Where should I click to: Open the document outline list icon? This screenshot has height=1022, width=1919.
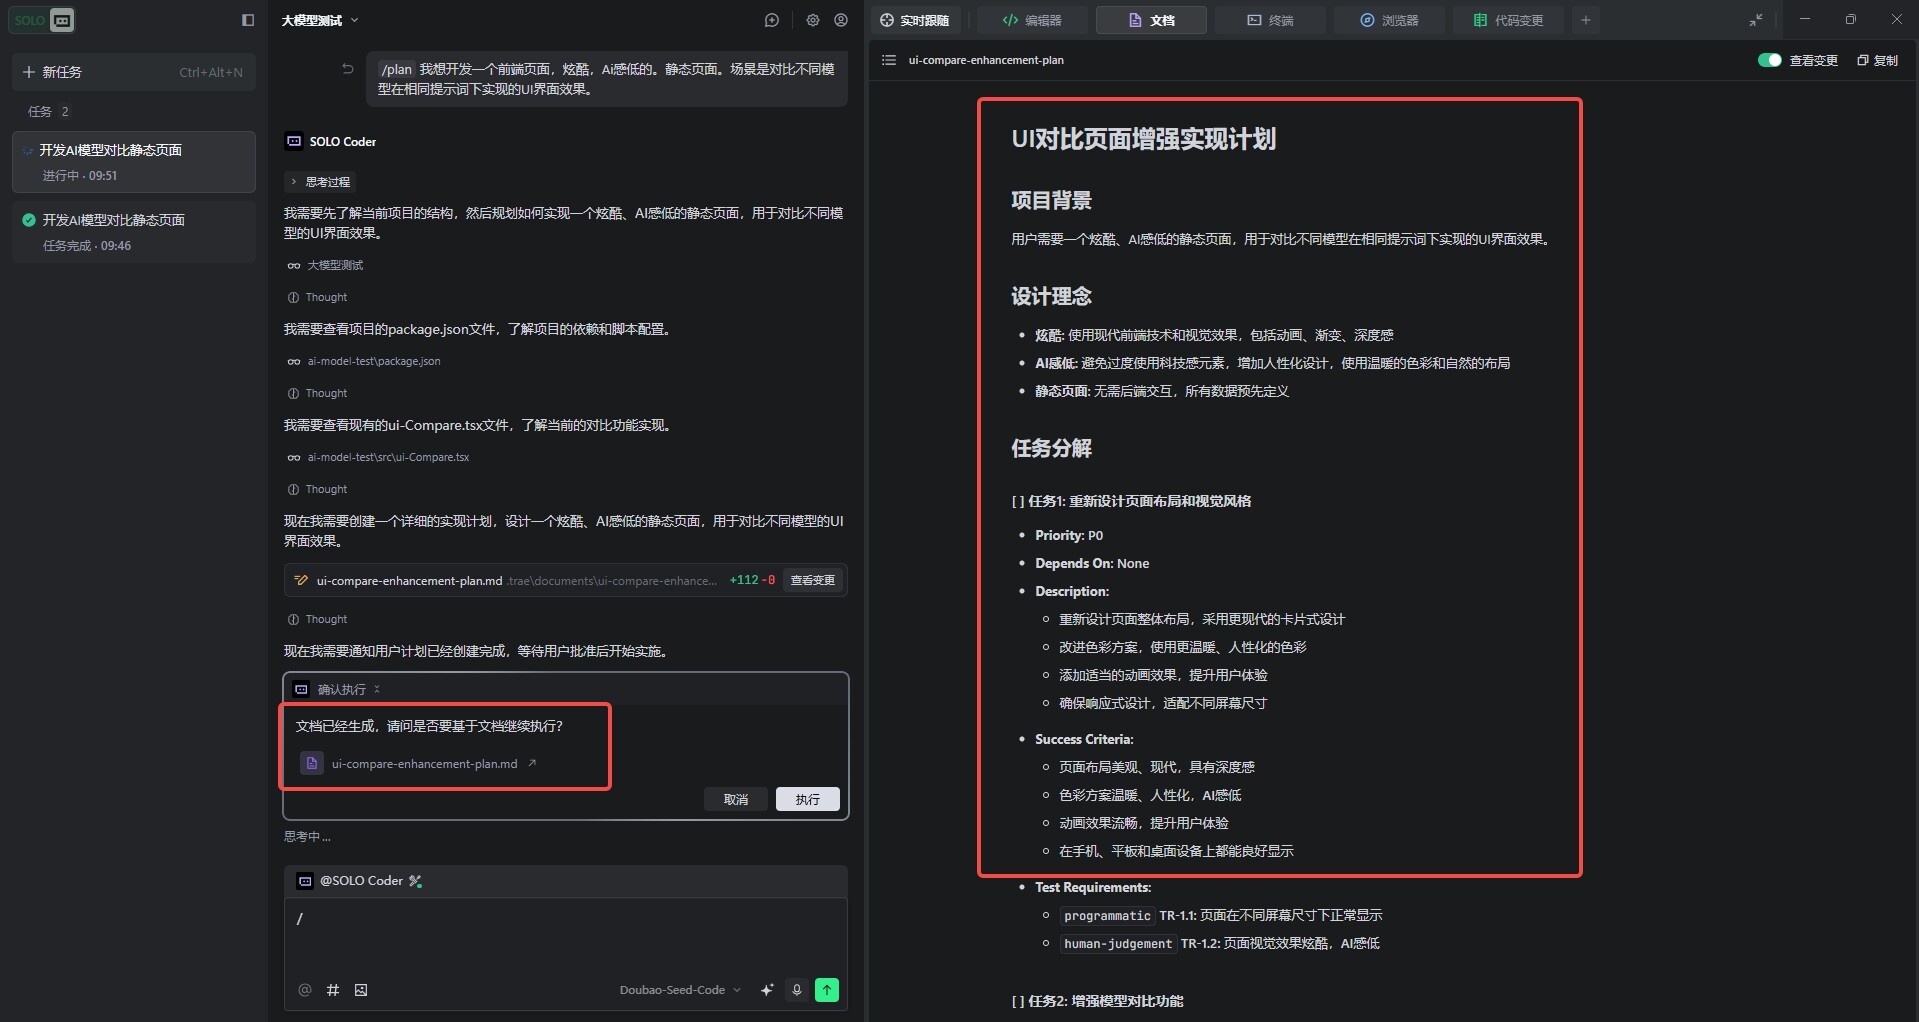(x=888, y=60)
